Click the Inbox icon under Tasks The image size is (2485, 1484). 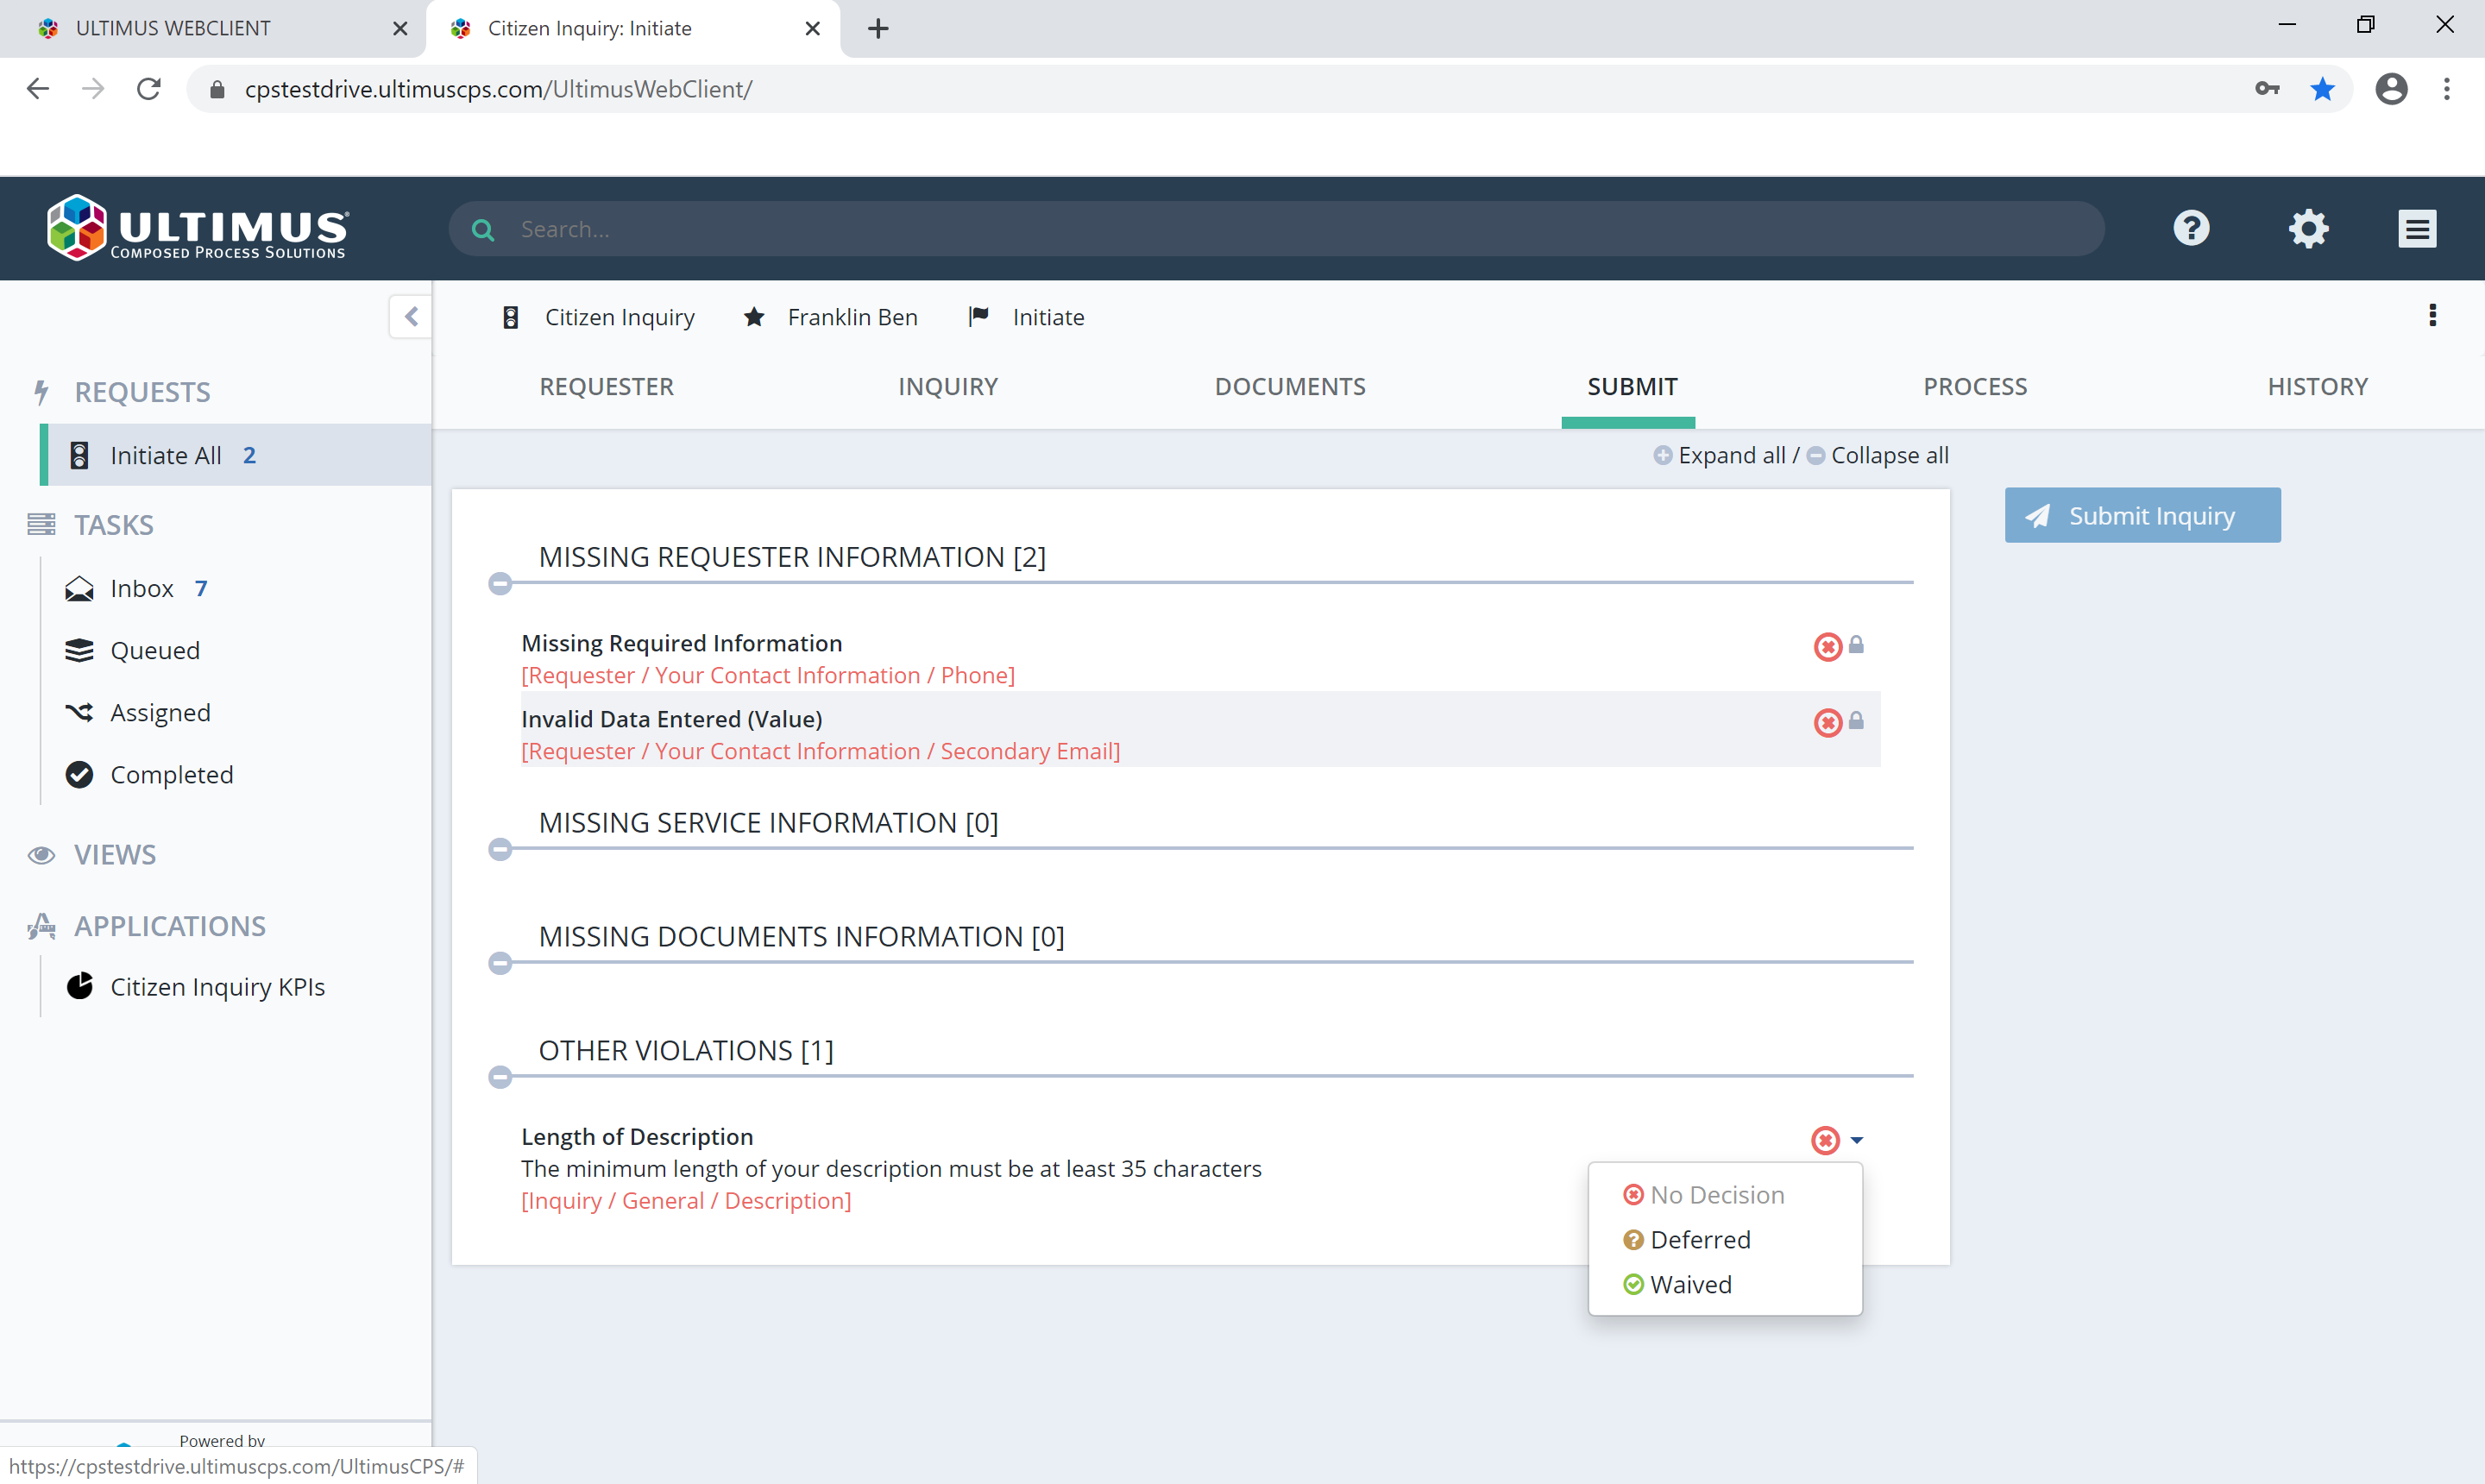click(x=80, y=588)
